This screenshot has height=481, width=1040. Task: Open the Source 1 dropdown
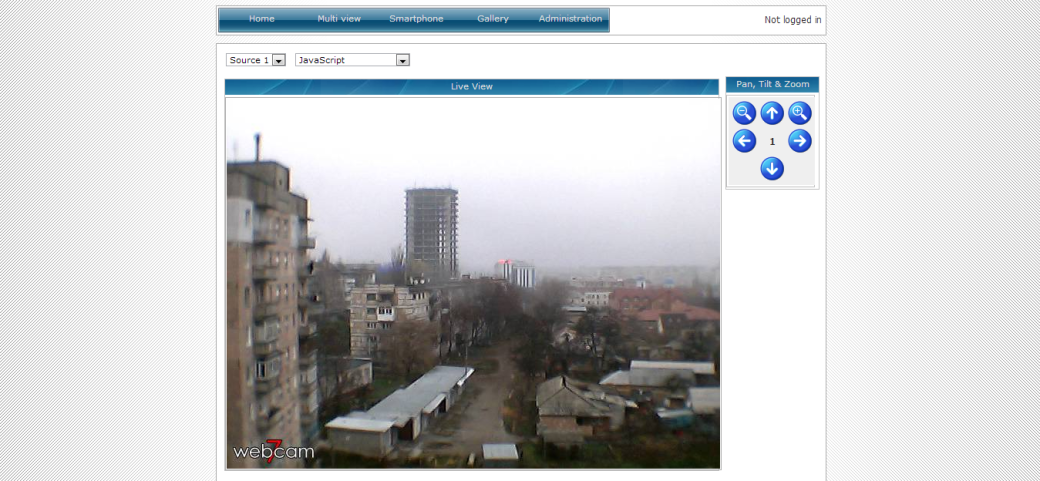[x=257, y=60]
